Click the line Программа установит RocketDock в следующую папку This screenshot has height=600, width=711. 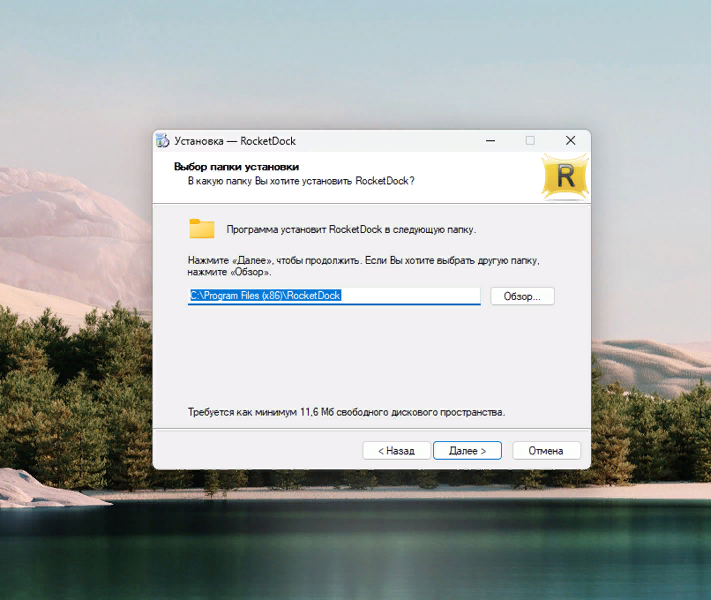point(351,229)
